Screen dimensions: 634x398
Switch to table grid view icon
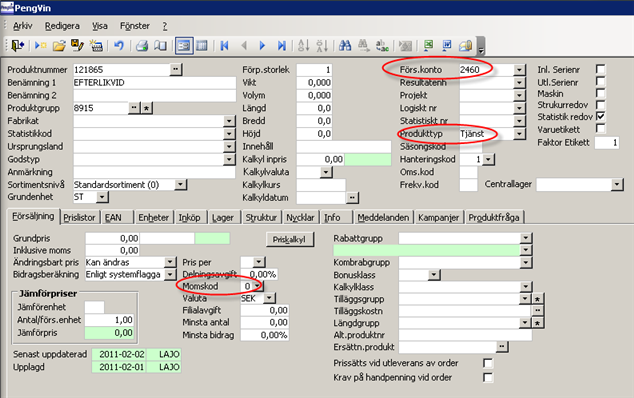201,46
